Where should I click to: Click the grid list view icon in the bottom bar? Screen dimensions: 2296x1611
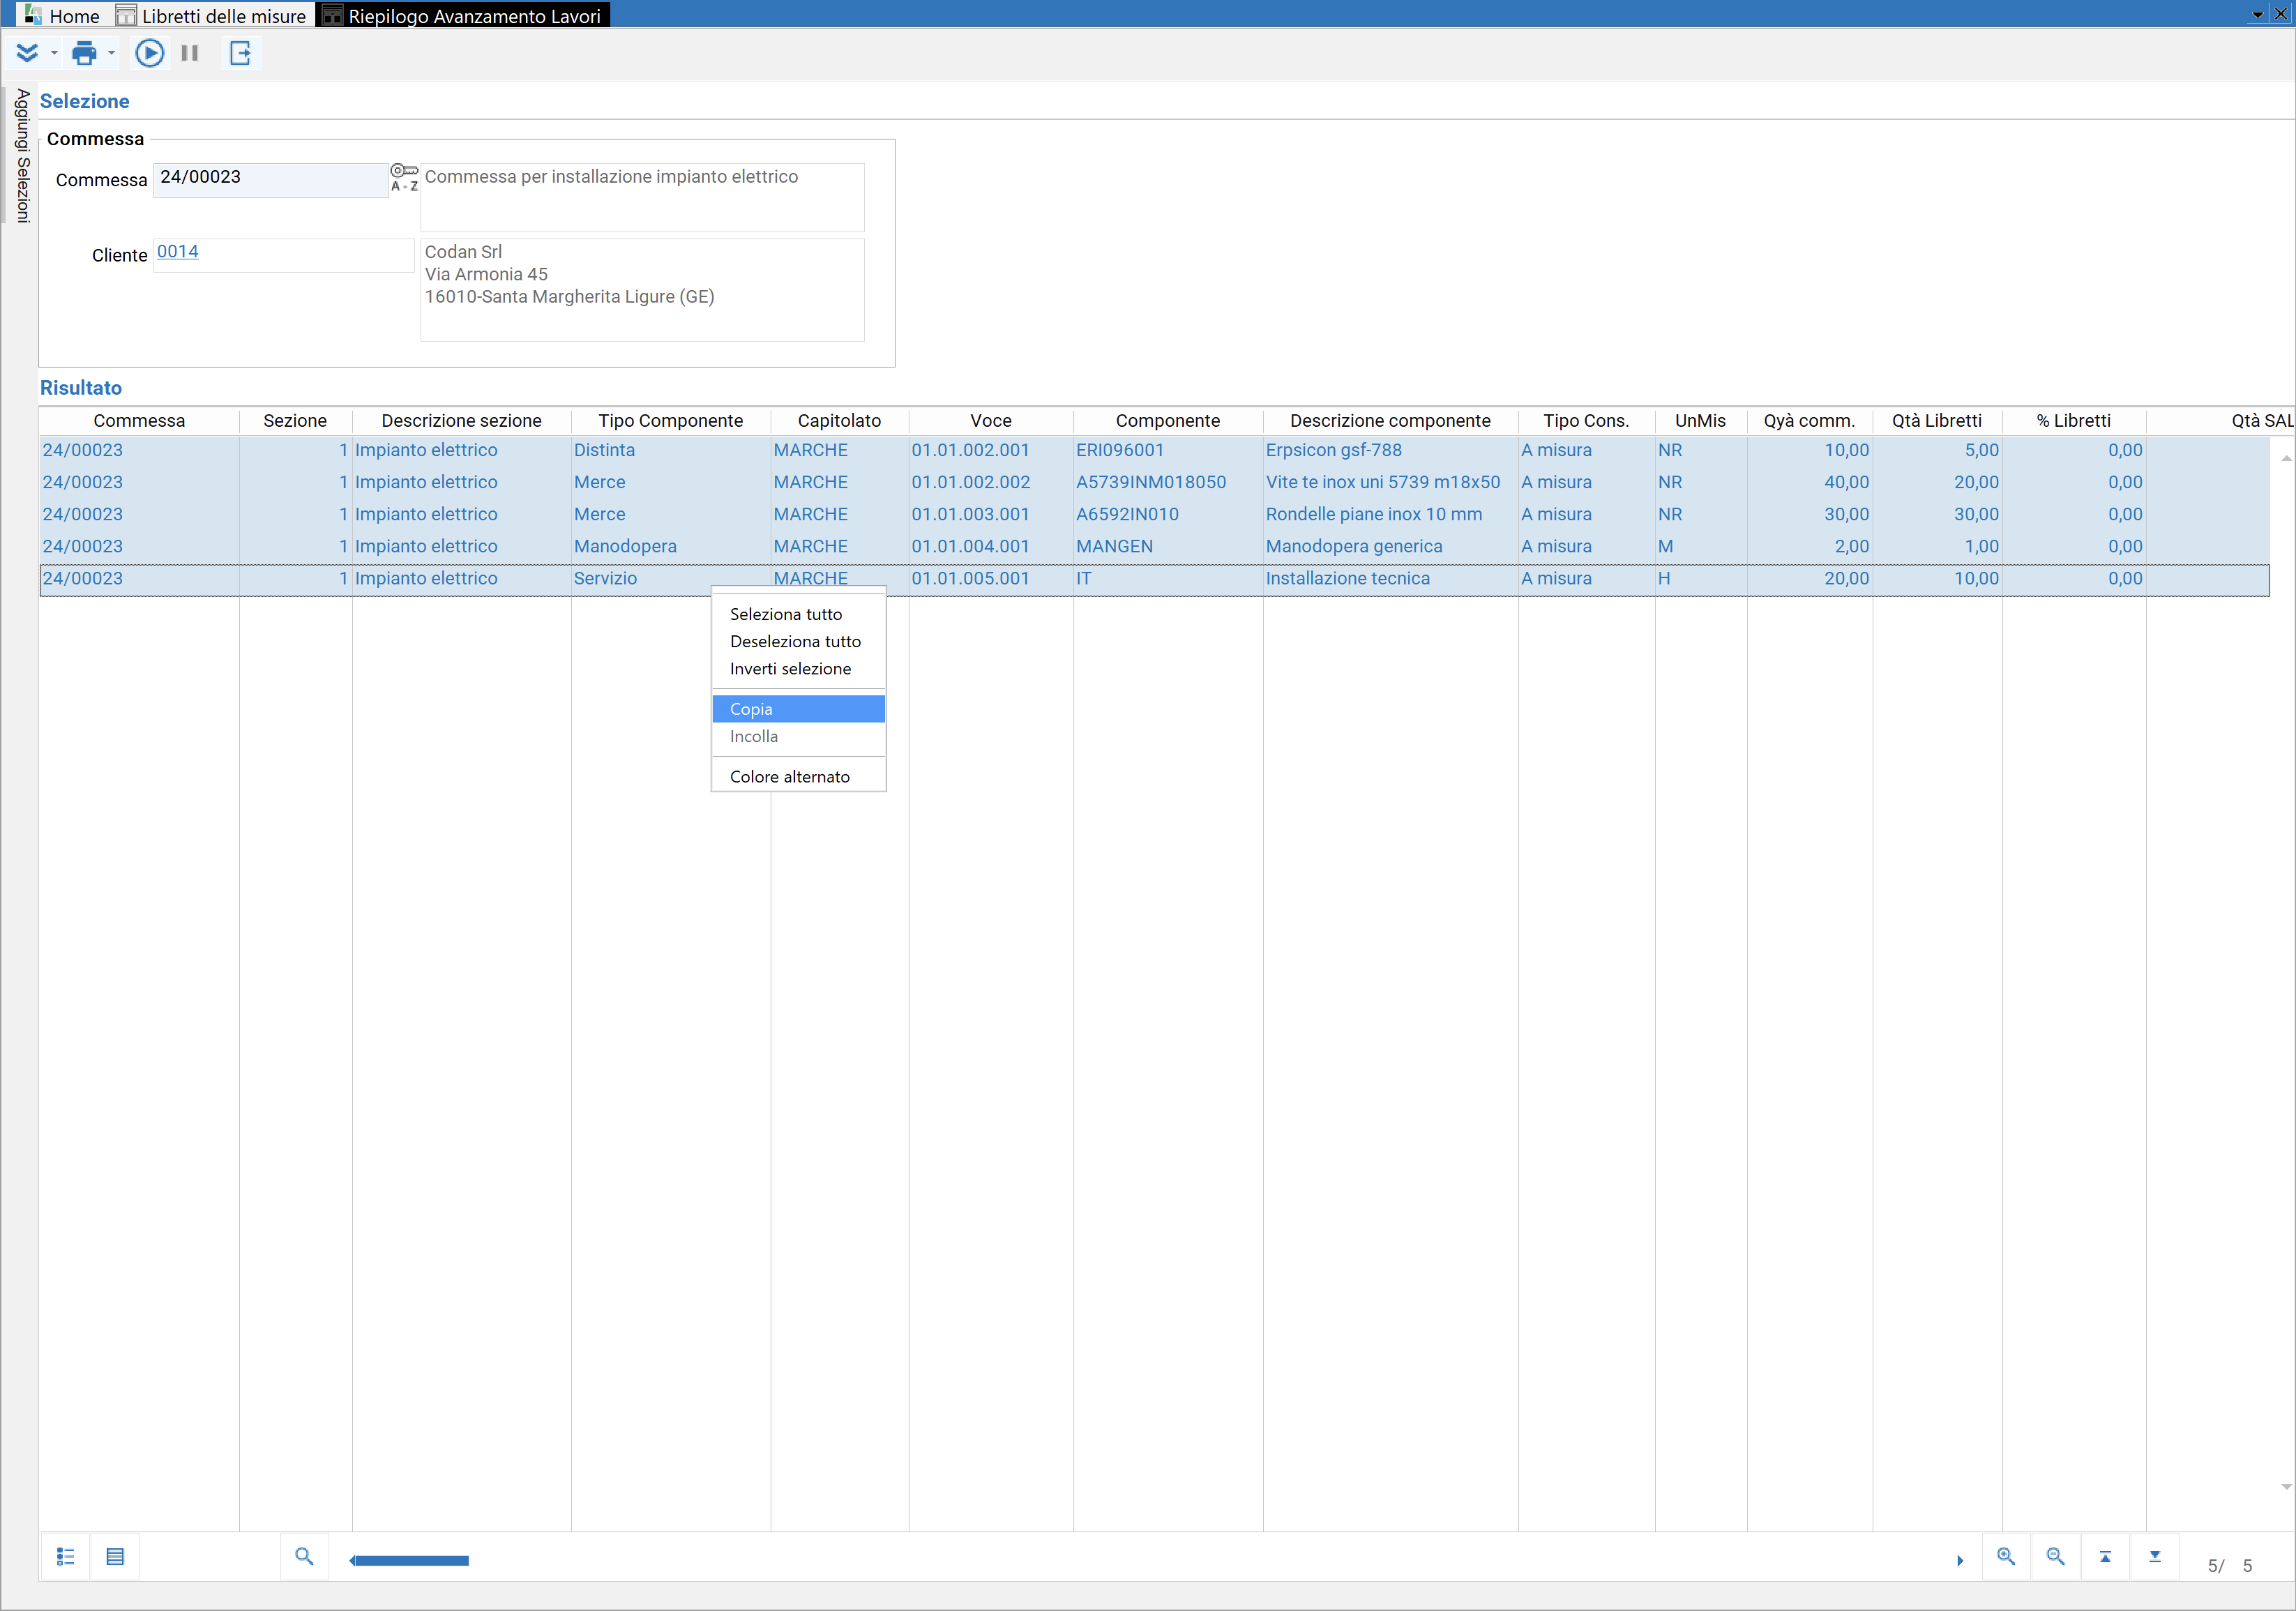(x=115, y=1557)
